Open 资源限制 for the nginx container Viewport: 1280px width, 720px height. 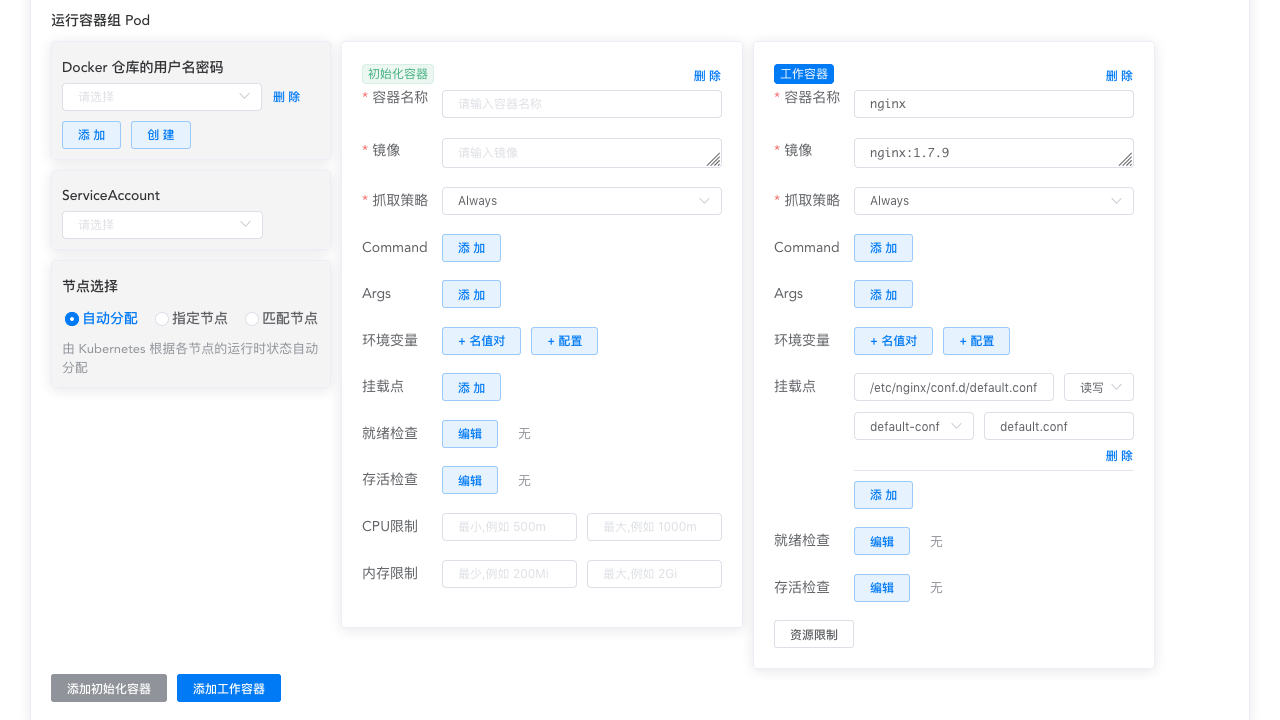[813, 633]
